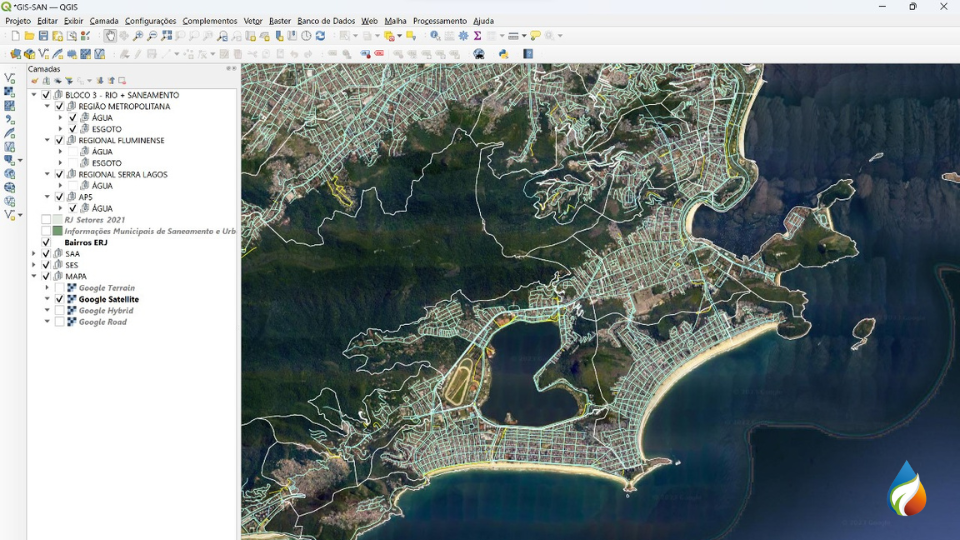Click the Save Project icon
This screenshot has width=960, height=540.
tap(43, 36)
